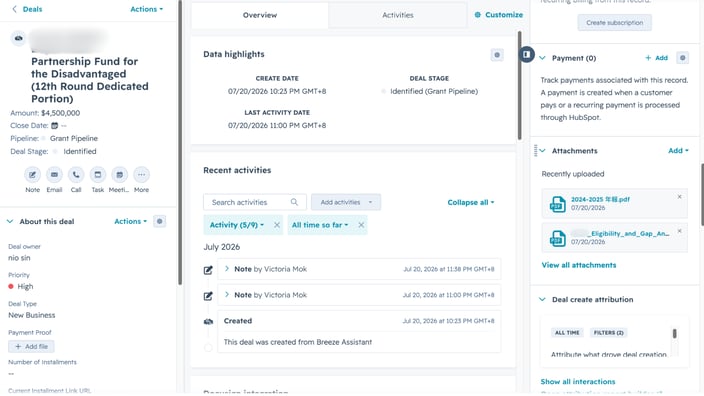Click the Meeting calendar icon
This screenshot has width=704, height=396.
click(119, 175)
